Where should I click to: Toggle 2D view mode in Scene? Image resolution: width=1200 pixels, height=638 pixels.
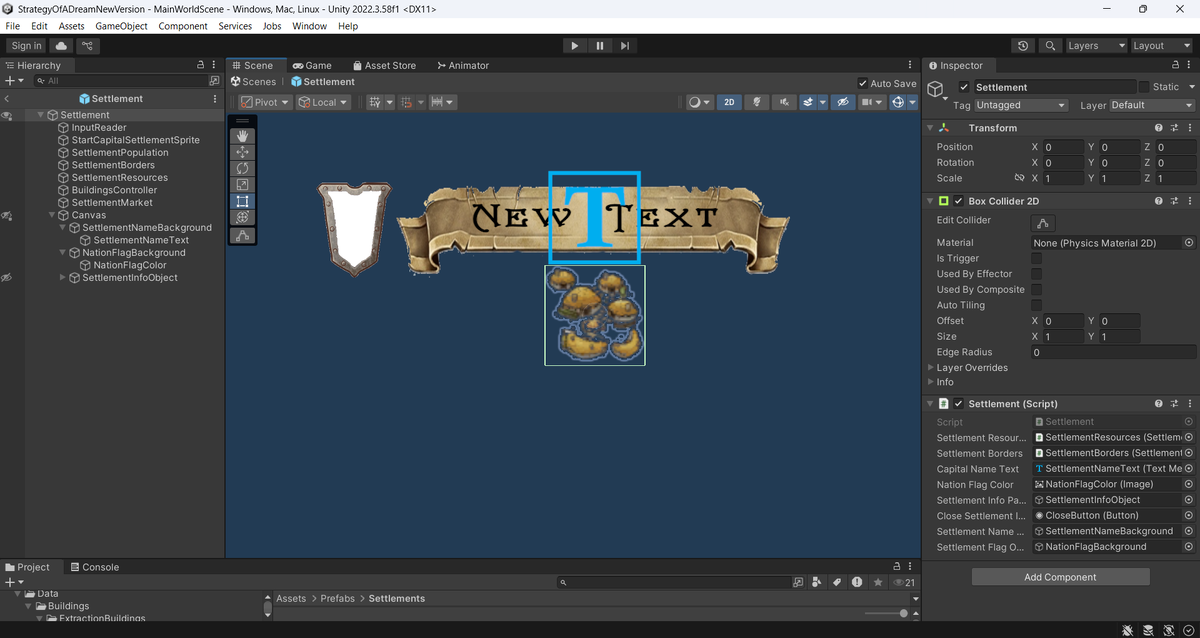[x=729, y=102]
